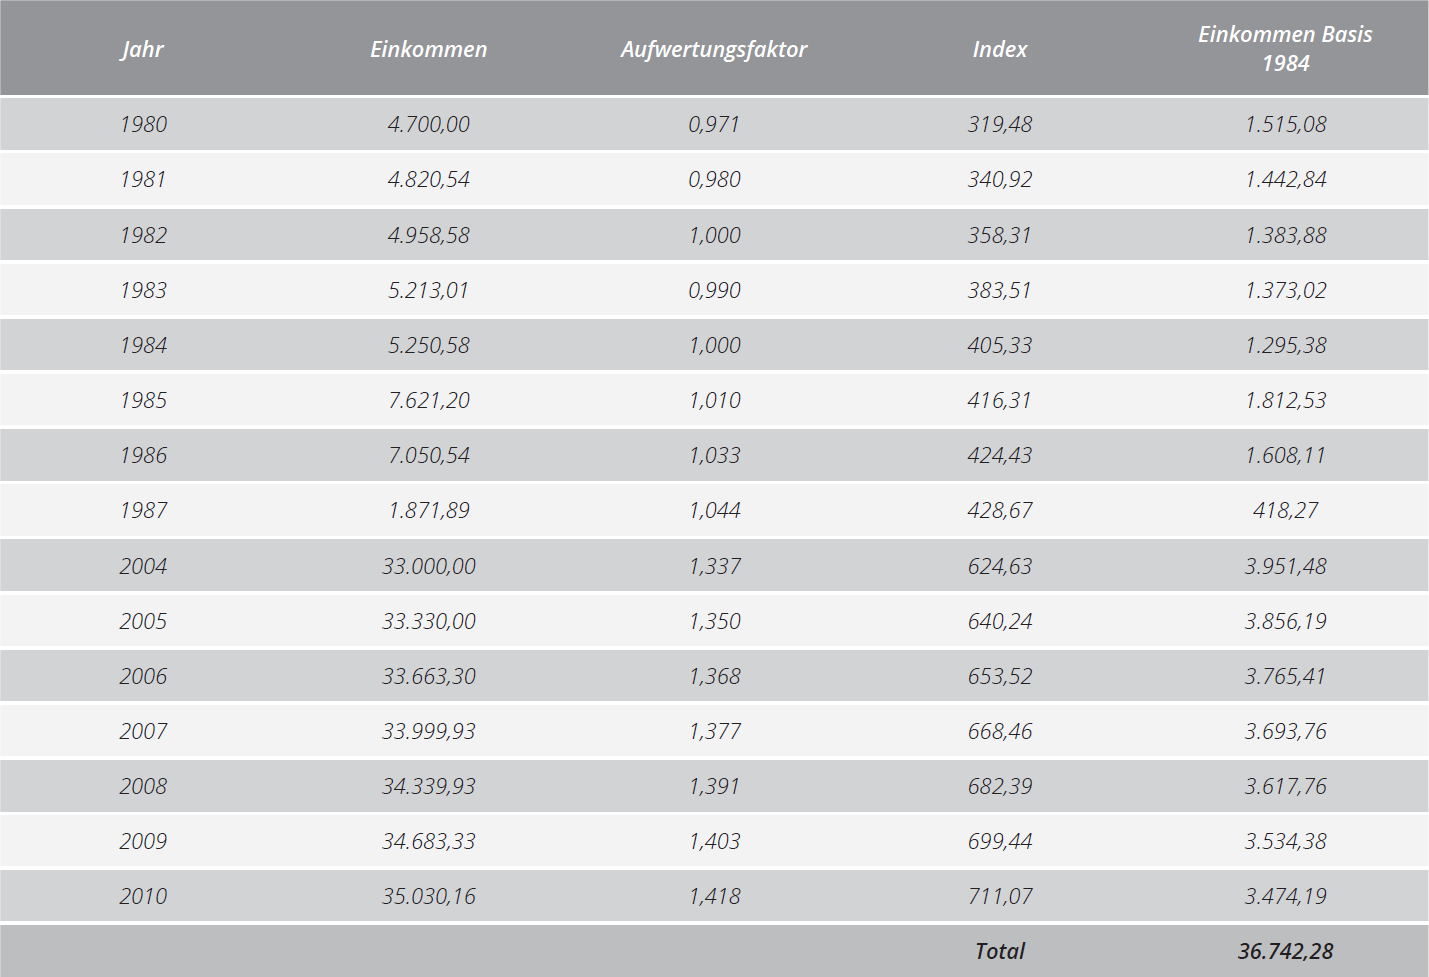Select index value 340,92

coord(1000,179)
